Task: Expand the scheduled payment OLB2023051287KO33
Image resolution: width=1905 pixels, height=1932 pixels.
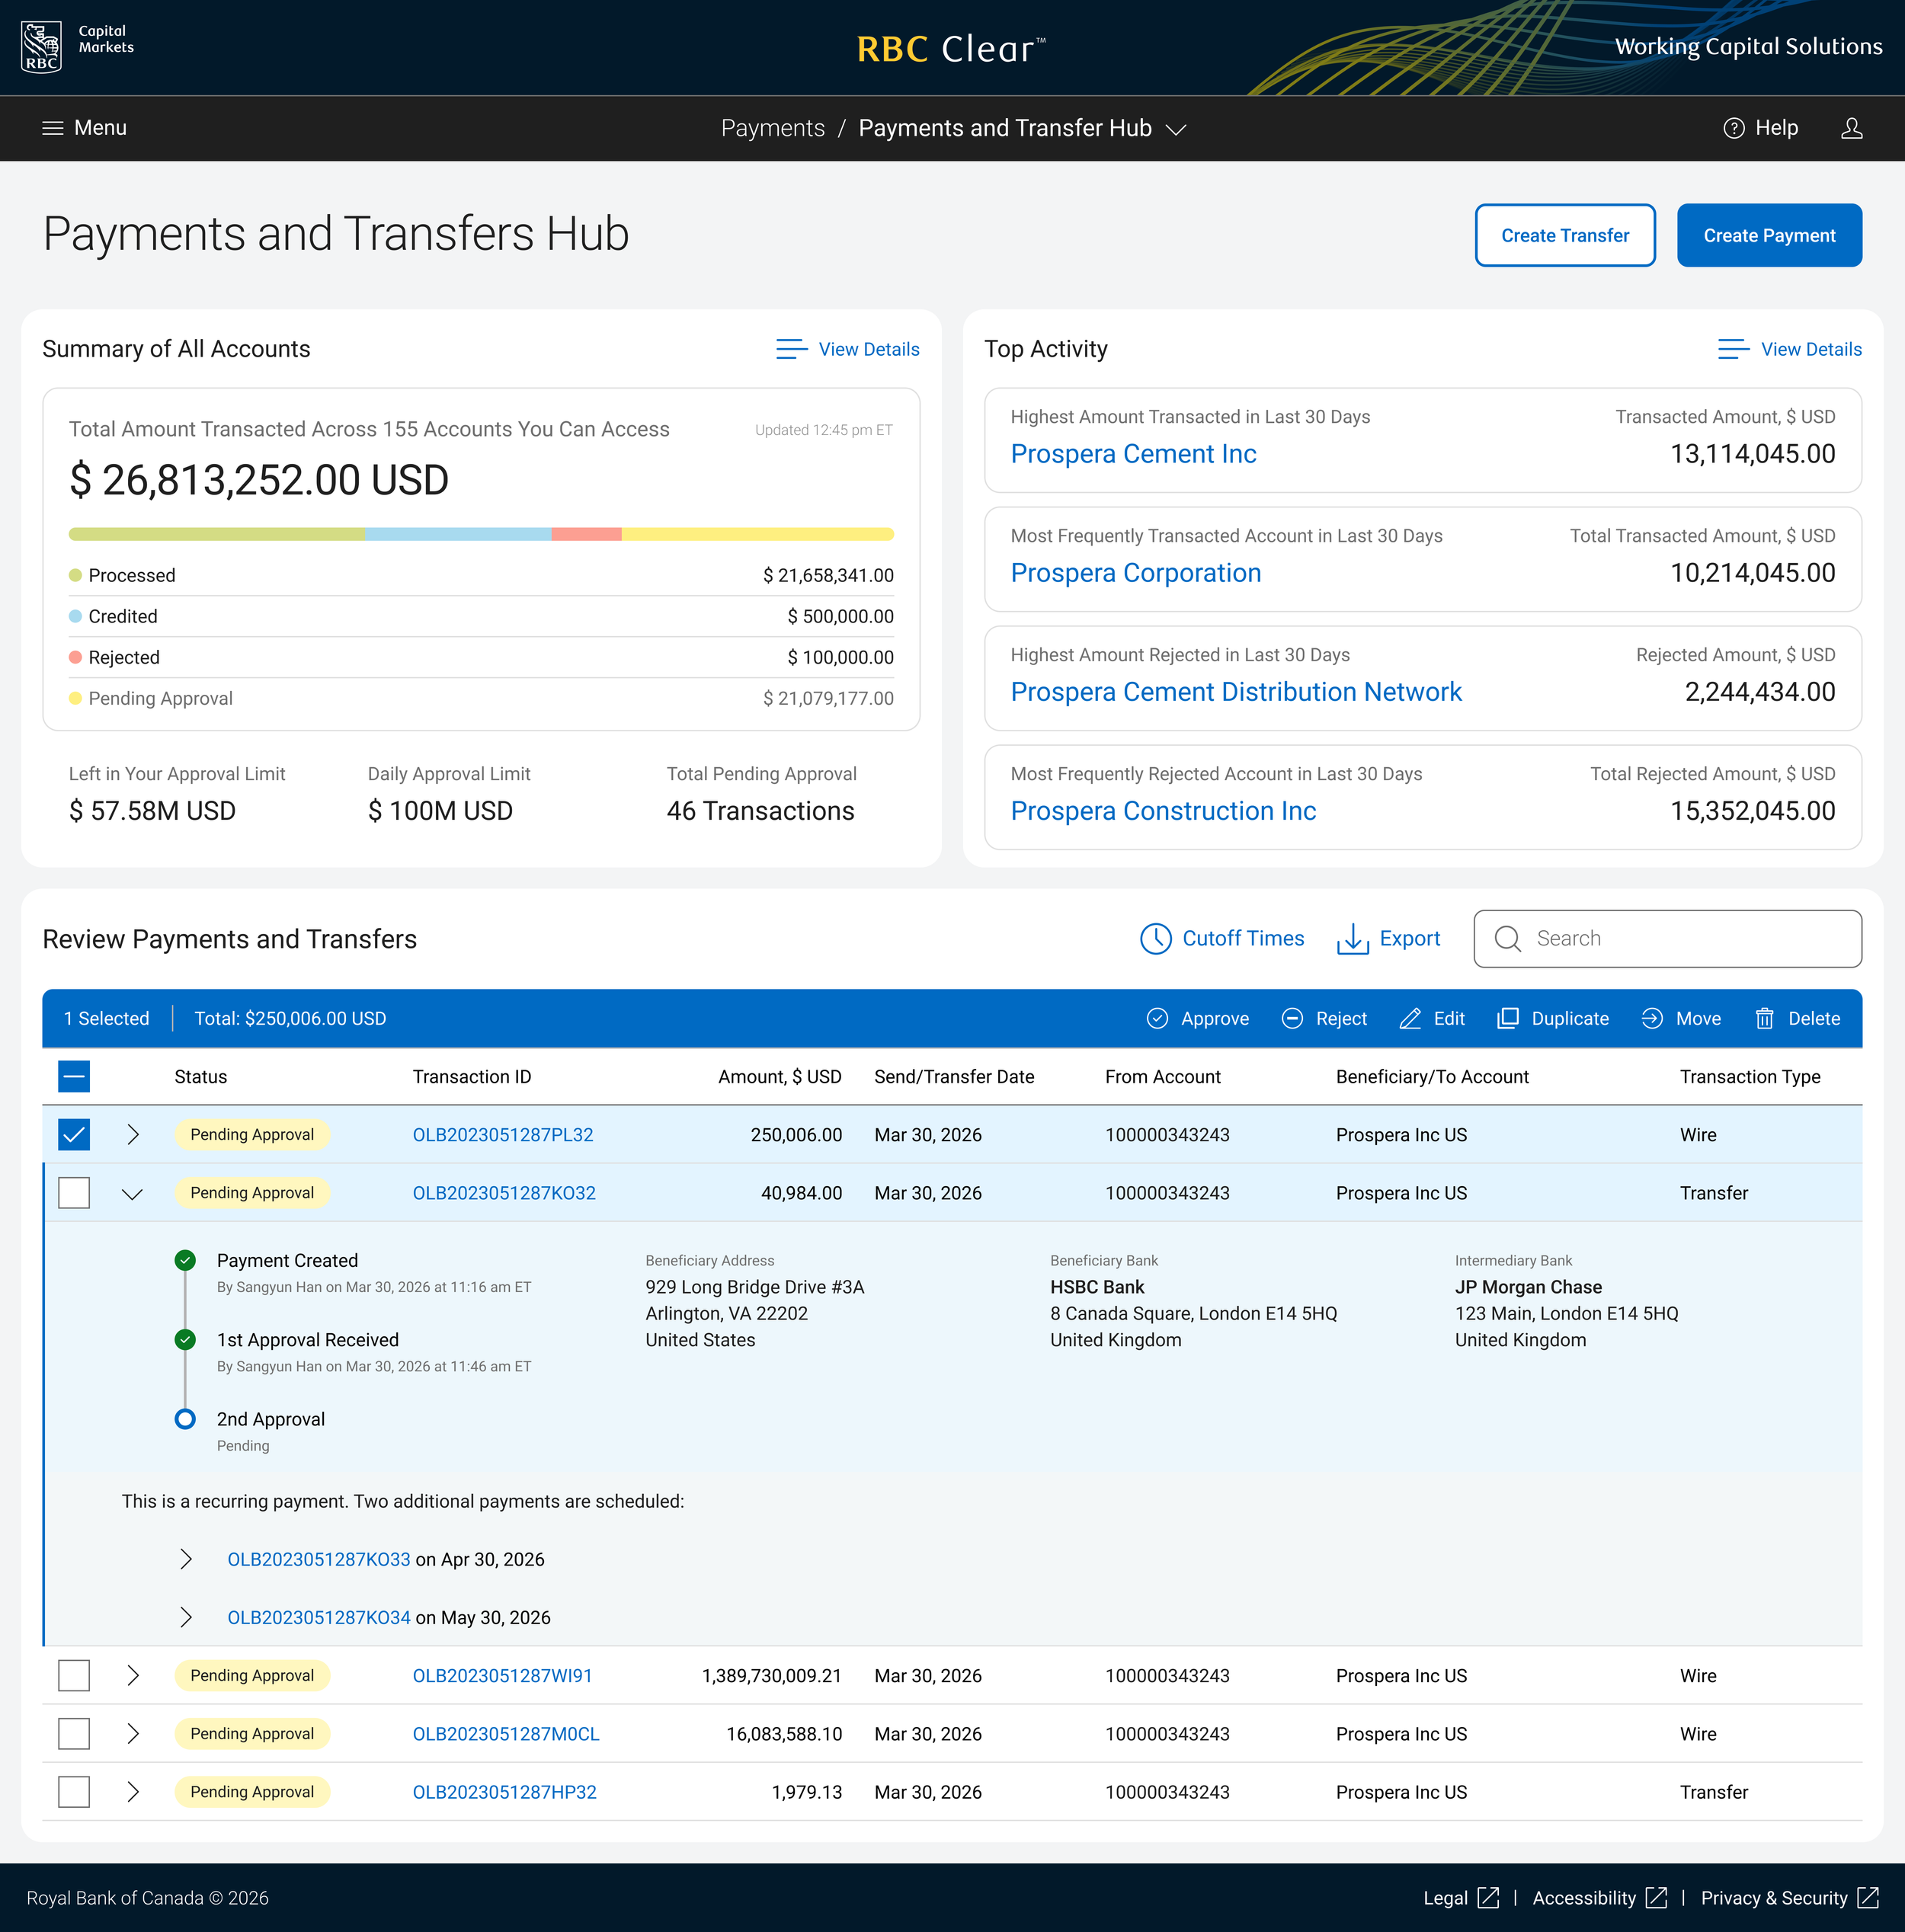Action: [x=186, y=1559]
